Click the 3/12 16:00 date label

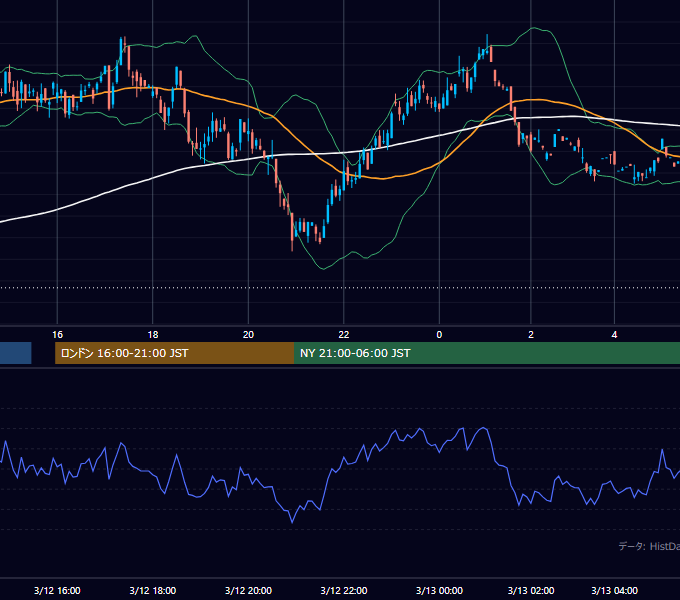point(57,590)
